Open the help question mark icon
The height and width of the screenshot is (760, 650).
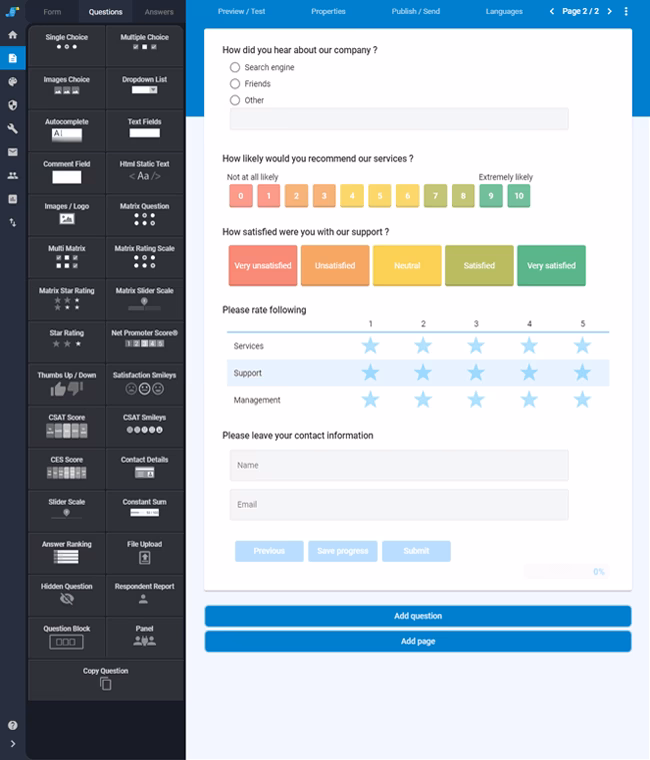tap(13, 725)
